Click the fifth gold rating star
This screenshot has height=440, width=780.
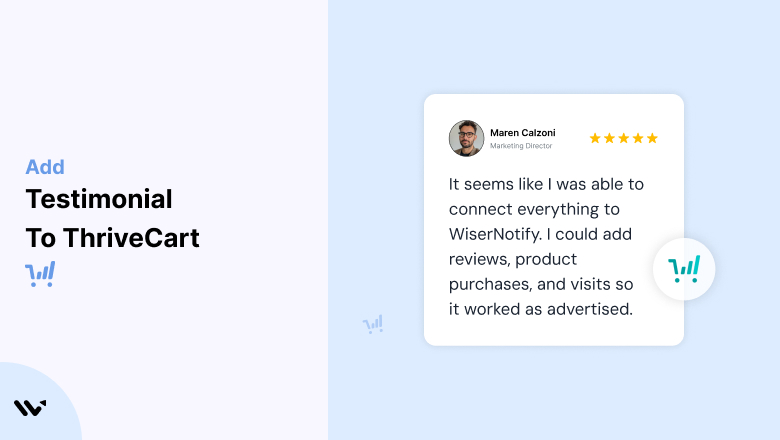[x=653, y=138]
